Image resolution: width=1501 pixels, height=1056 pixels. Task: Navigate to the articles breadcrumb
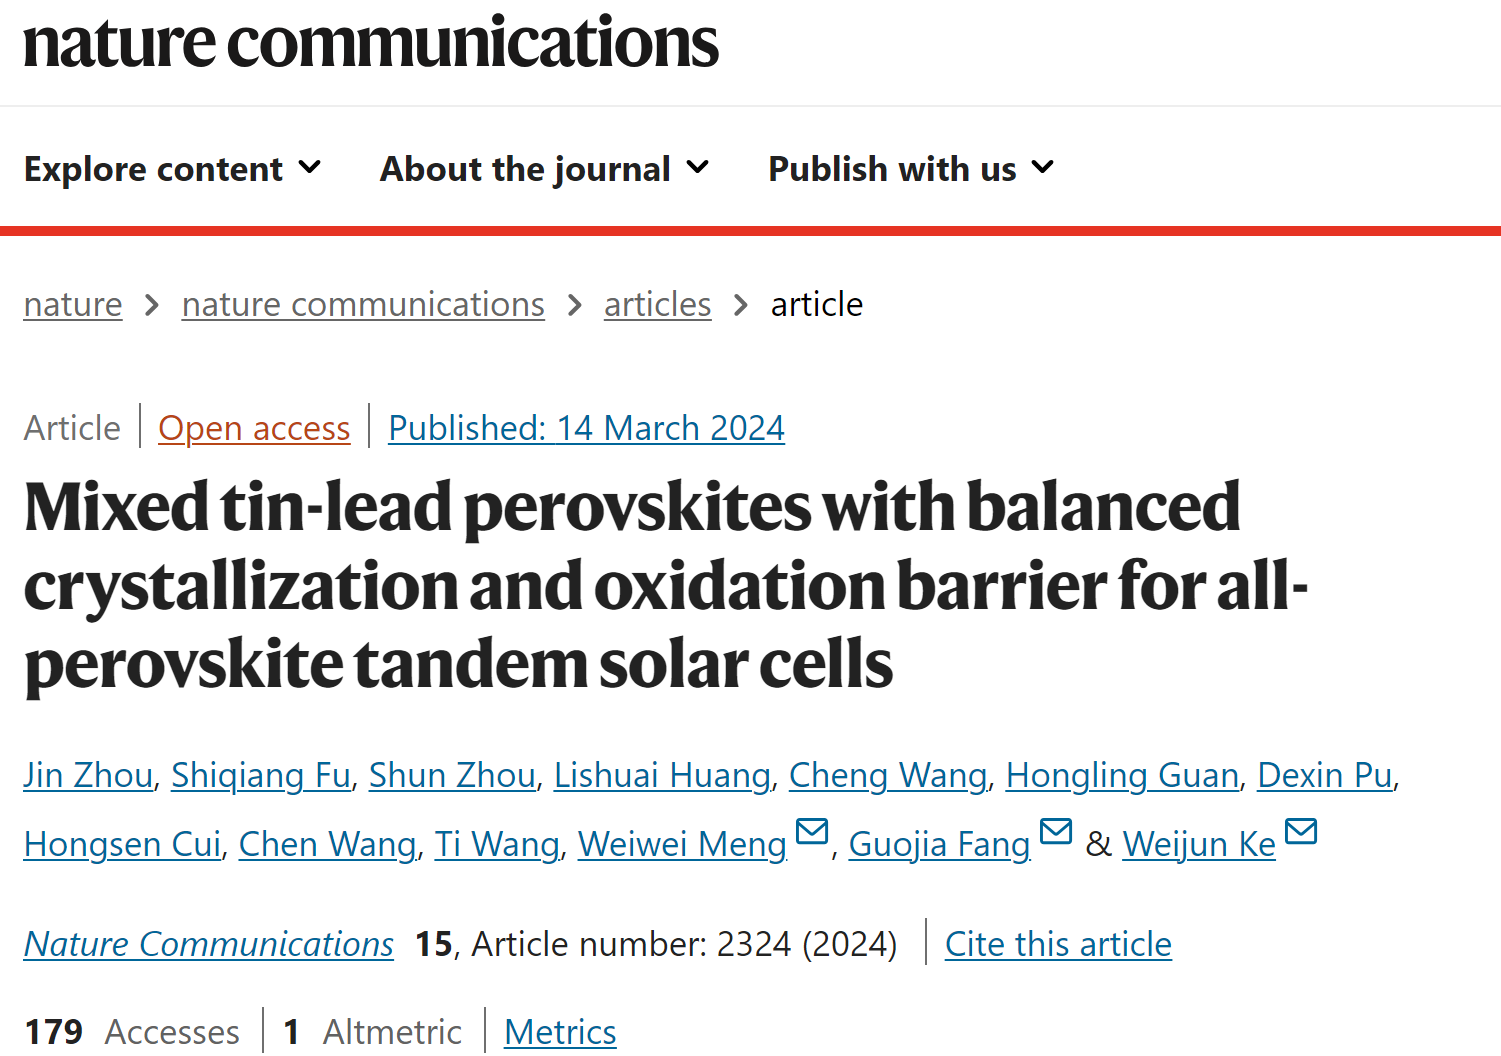point(657,304)
